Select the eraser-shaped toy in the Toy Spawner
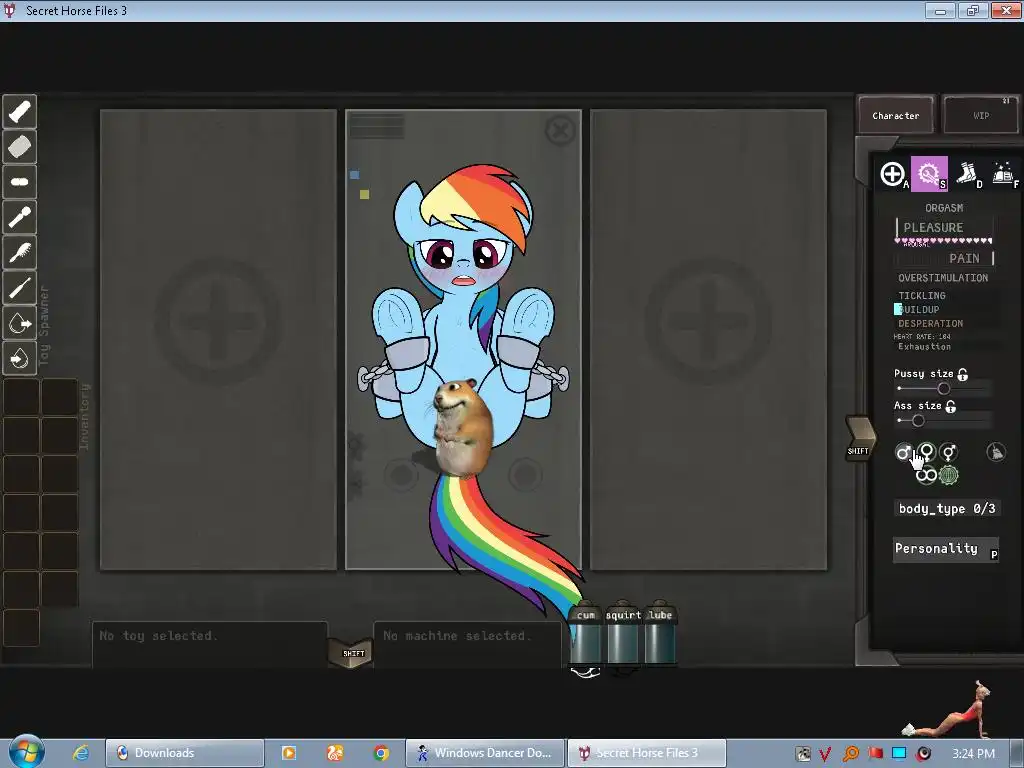This screenshot has width=1024, height=768. coord(20,147)
